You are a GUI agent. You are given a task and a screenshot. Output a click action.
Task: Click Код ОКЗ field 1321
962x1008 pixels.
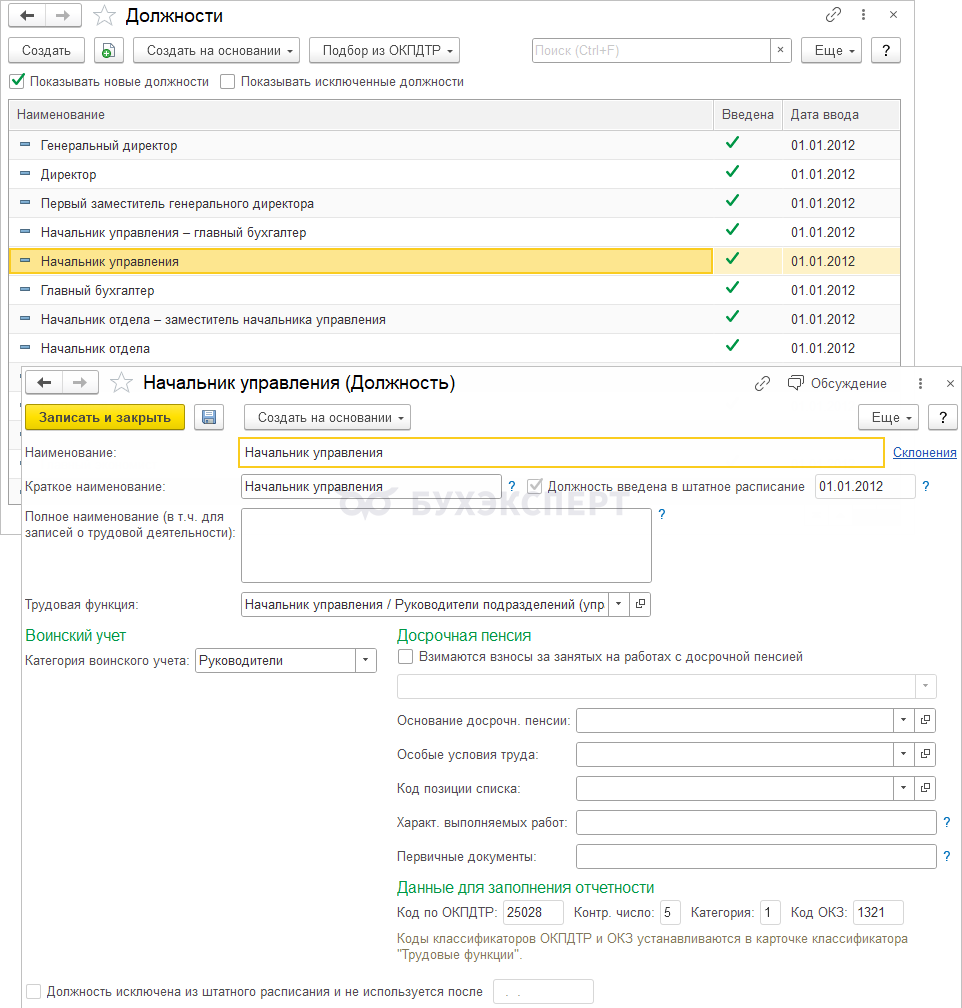coord(878,912)
